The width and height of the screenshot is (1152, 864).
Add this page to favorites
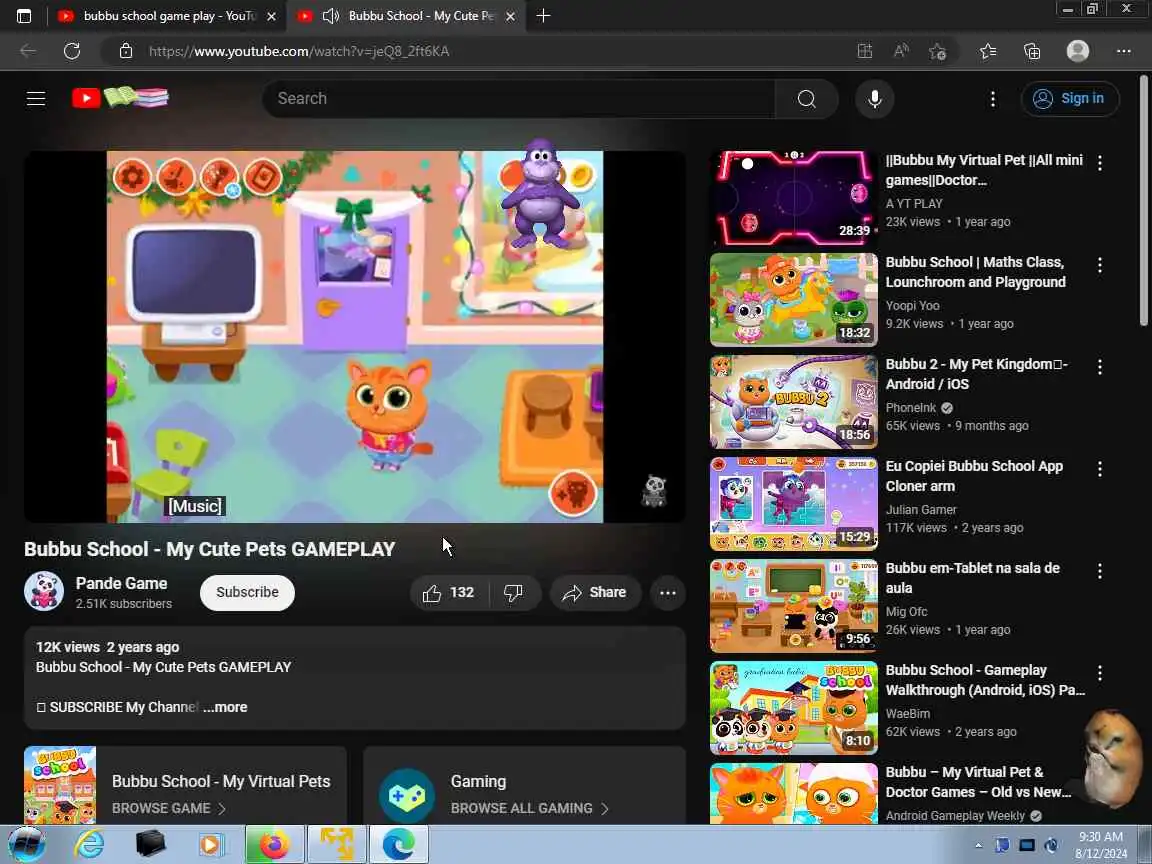coord(937,51)
